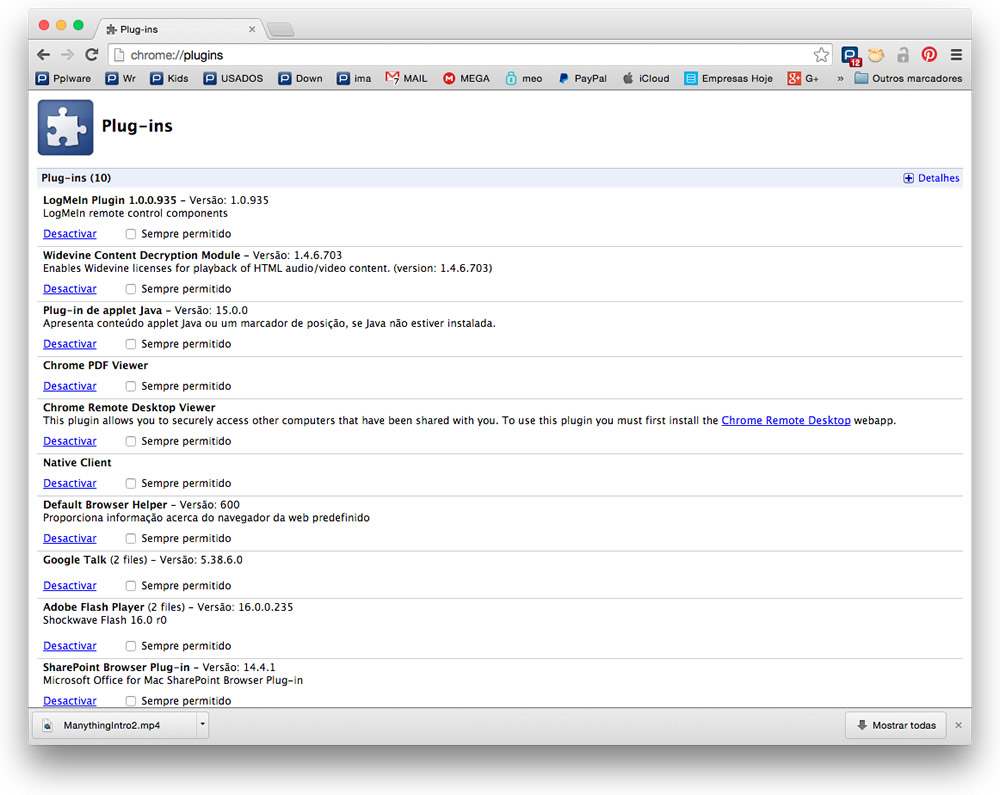The height and width of the screenshot is (795, 1000).
Task: Open the Wr bookmark
Action: coord(121,78)
